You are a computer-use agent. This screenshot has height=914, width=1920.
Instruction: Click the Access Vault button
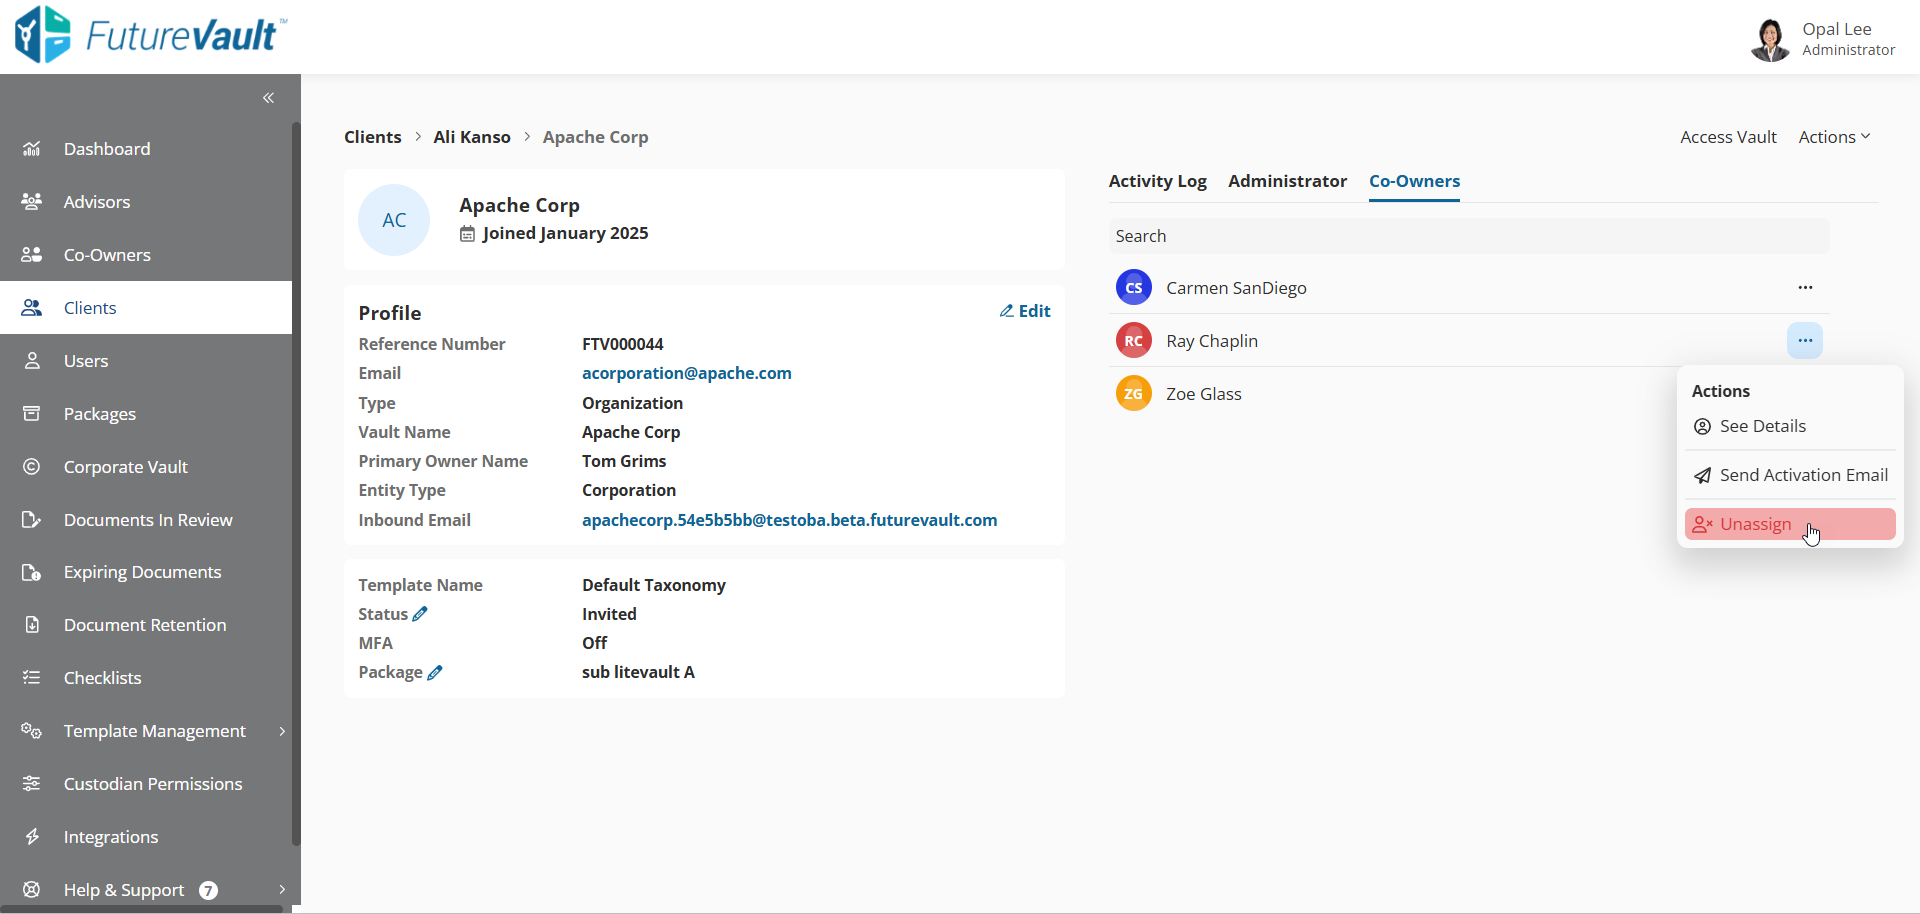[x=1728, y=137]
